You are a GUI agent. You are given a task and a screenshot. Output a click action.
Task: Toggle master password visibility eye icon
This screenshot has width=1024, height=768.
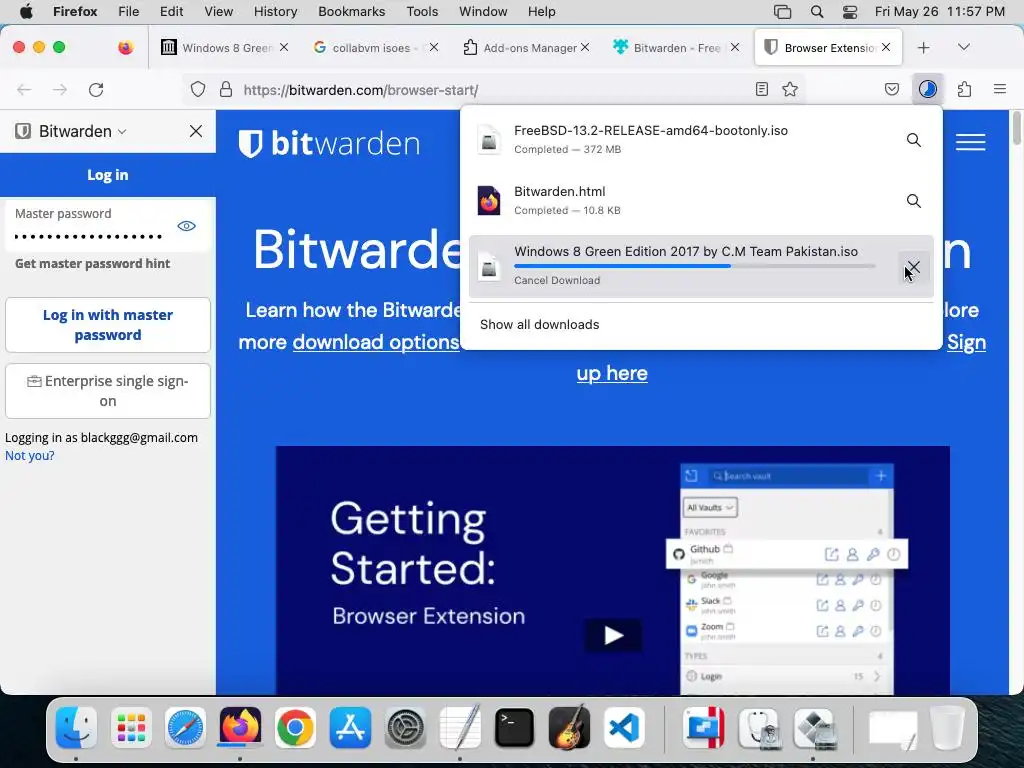(187, 226)
